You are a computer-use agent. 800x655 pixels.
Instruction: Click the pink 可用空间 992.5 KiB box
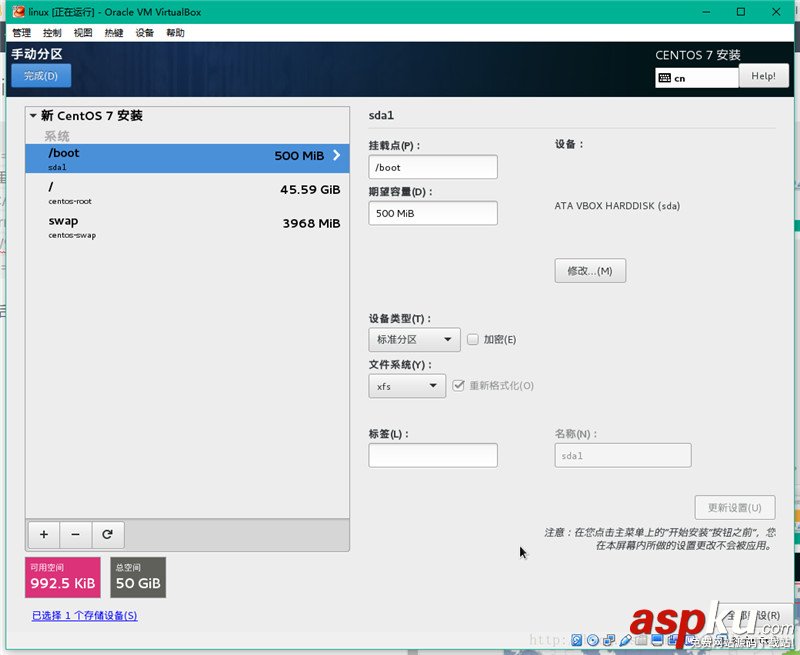click(x=63, y=577)
